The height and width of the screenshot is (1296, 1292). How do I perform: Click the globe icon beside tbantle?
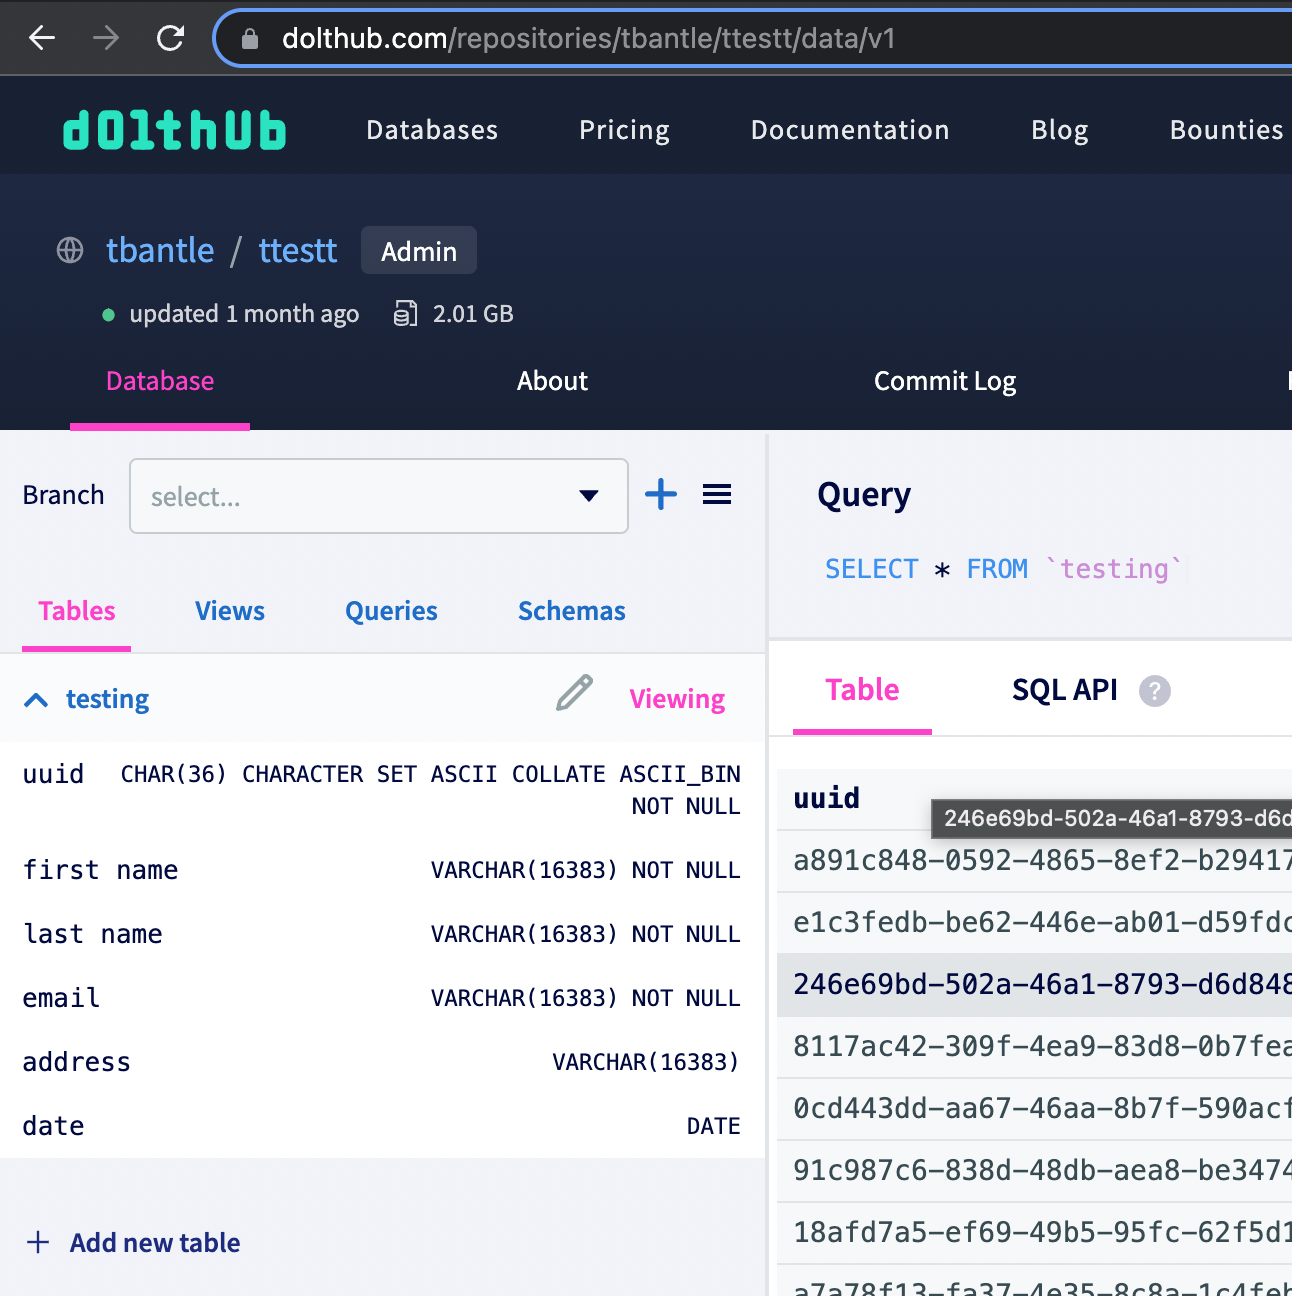[x=70, y=250]
